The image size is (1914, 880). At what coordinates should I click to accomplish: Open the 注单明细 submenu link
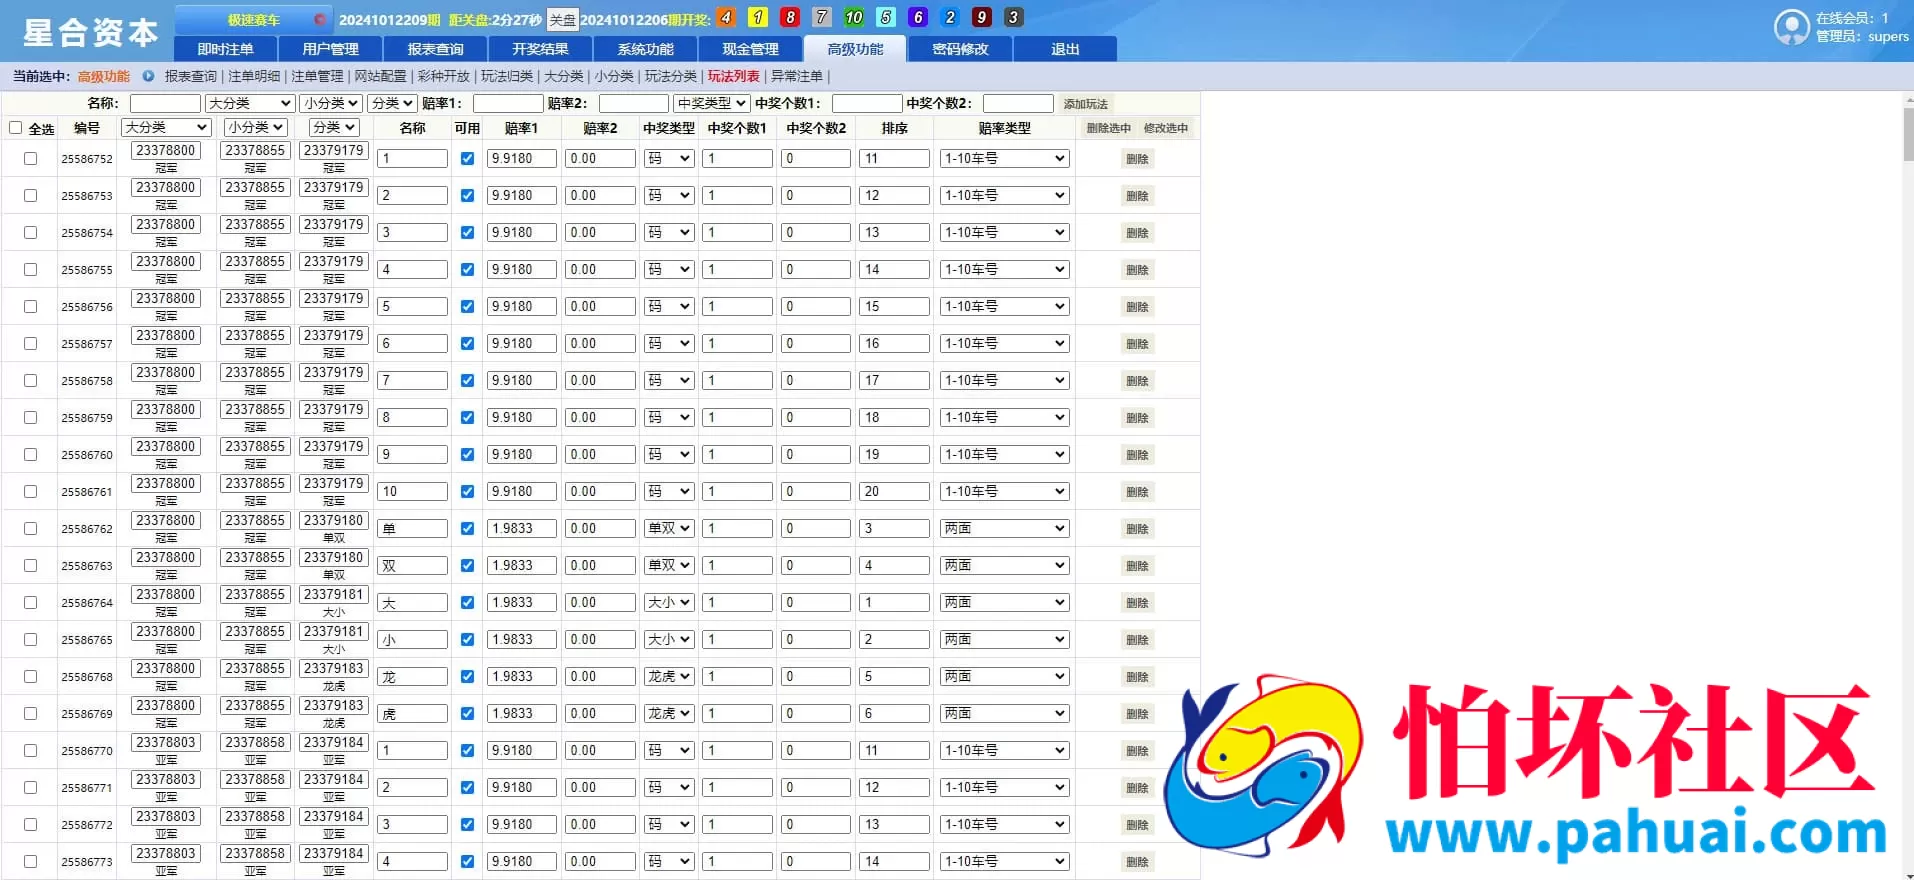(254, 76)
